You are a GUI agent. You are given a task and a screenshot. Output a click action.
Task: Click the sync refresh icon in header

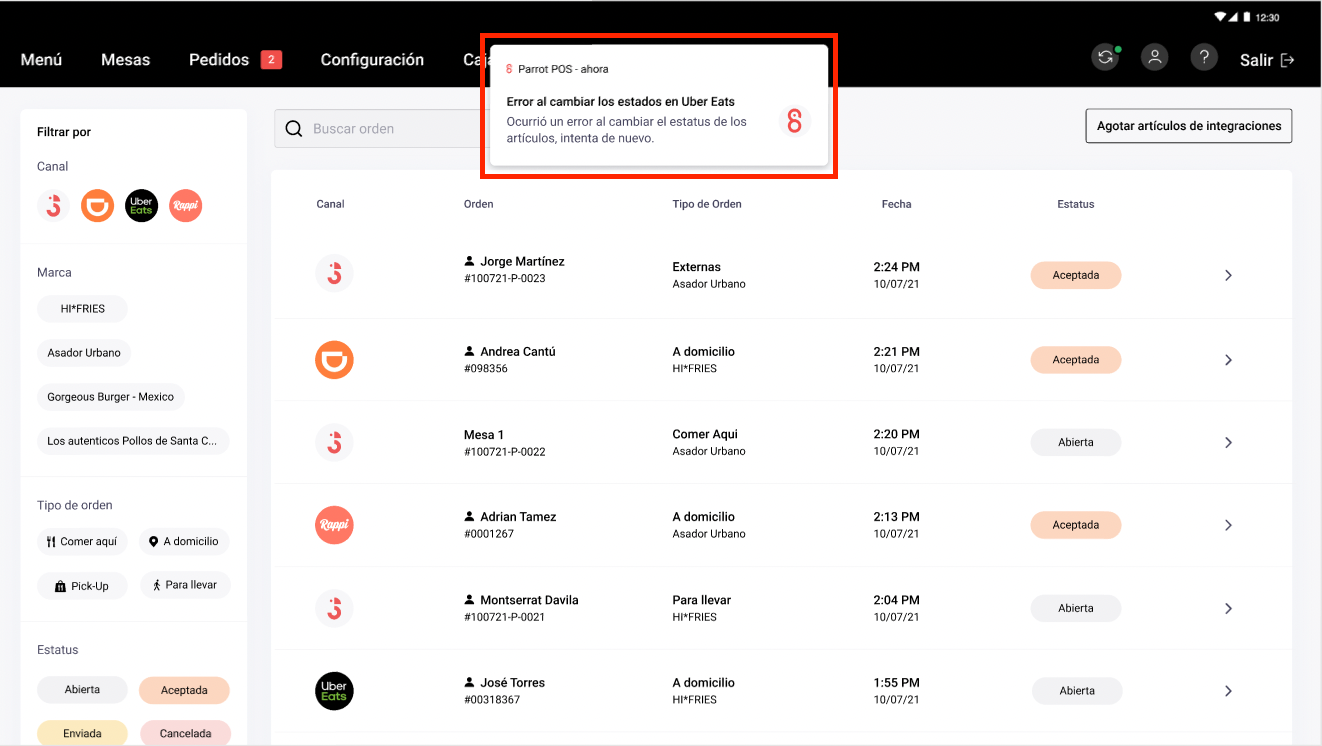1105,58
